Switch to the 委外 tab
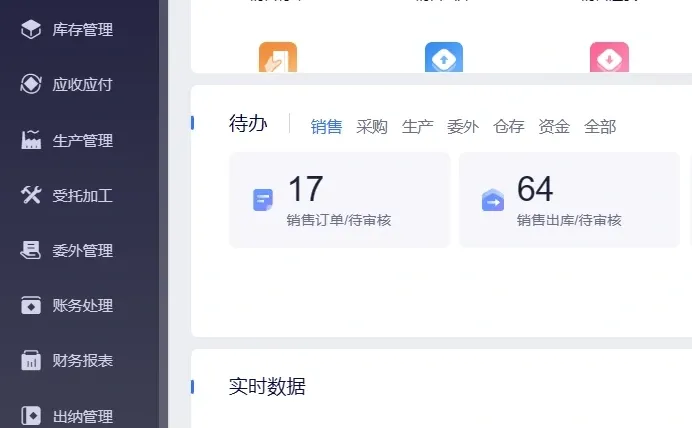Image resolution: width=692 pixels, height=428 pixels. coord(463,127)
